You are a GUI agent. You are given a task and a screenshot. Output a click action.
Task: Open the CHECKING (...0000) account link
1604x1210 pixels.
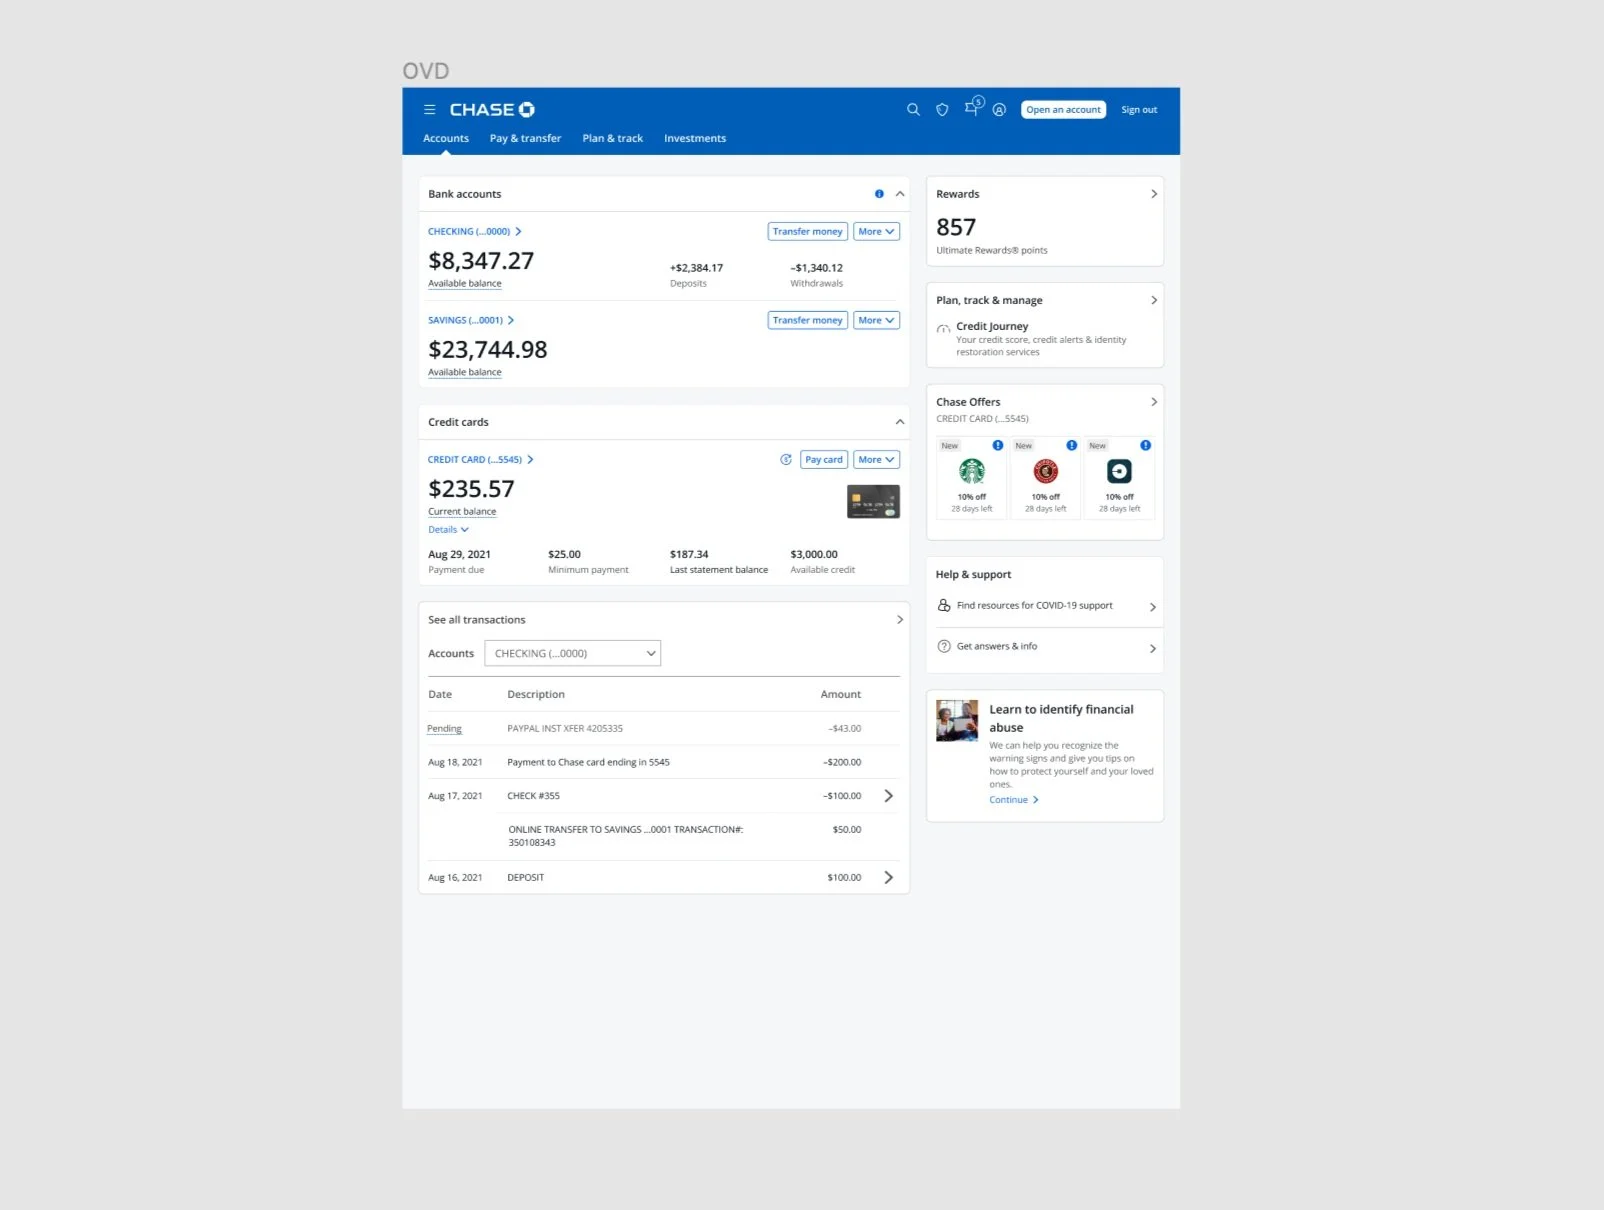474,232
